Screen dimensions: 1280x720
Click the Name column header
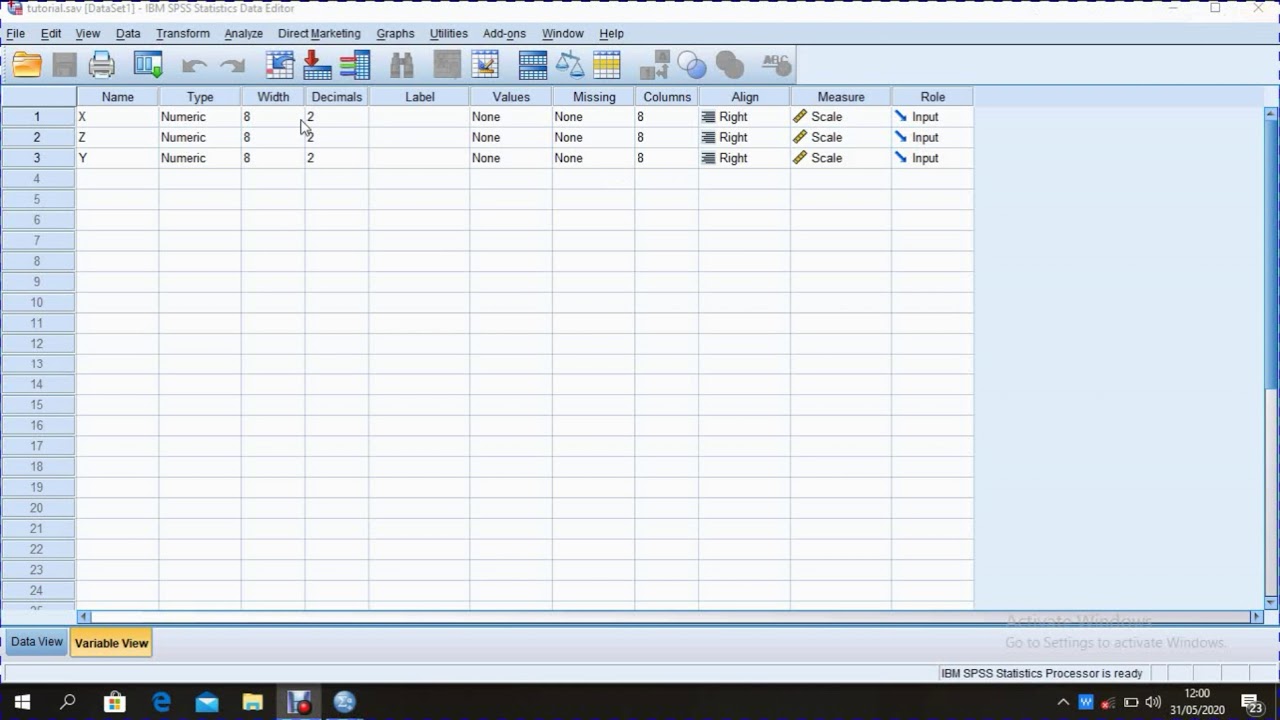[117, 97]
